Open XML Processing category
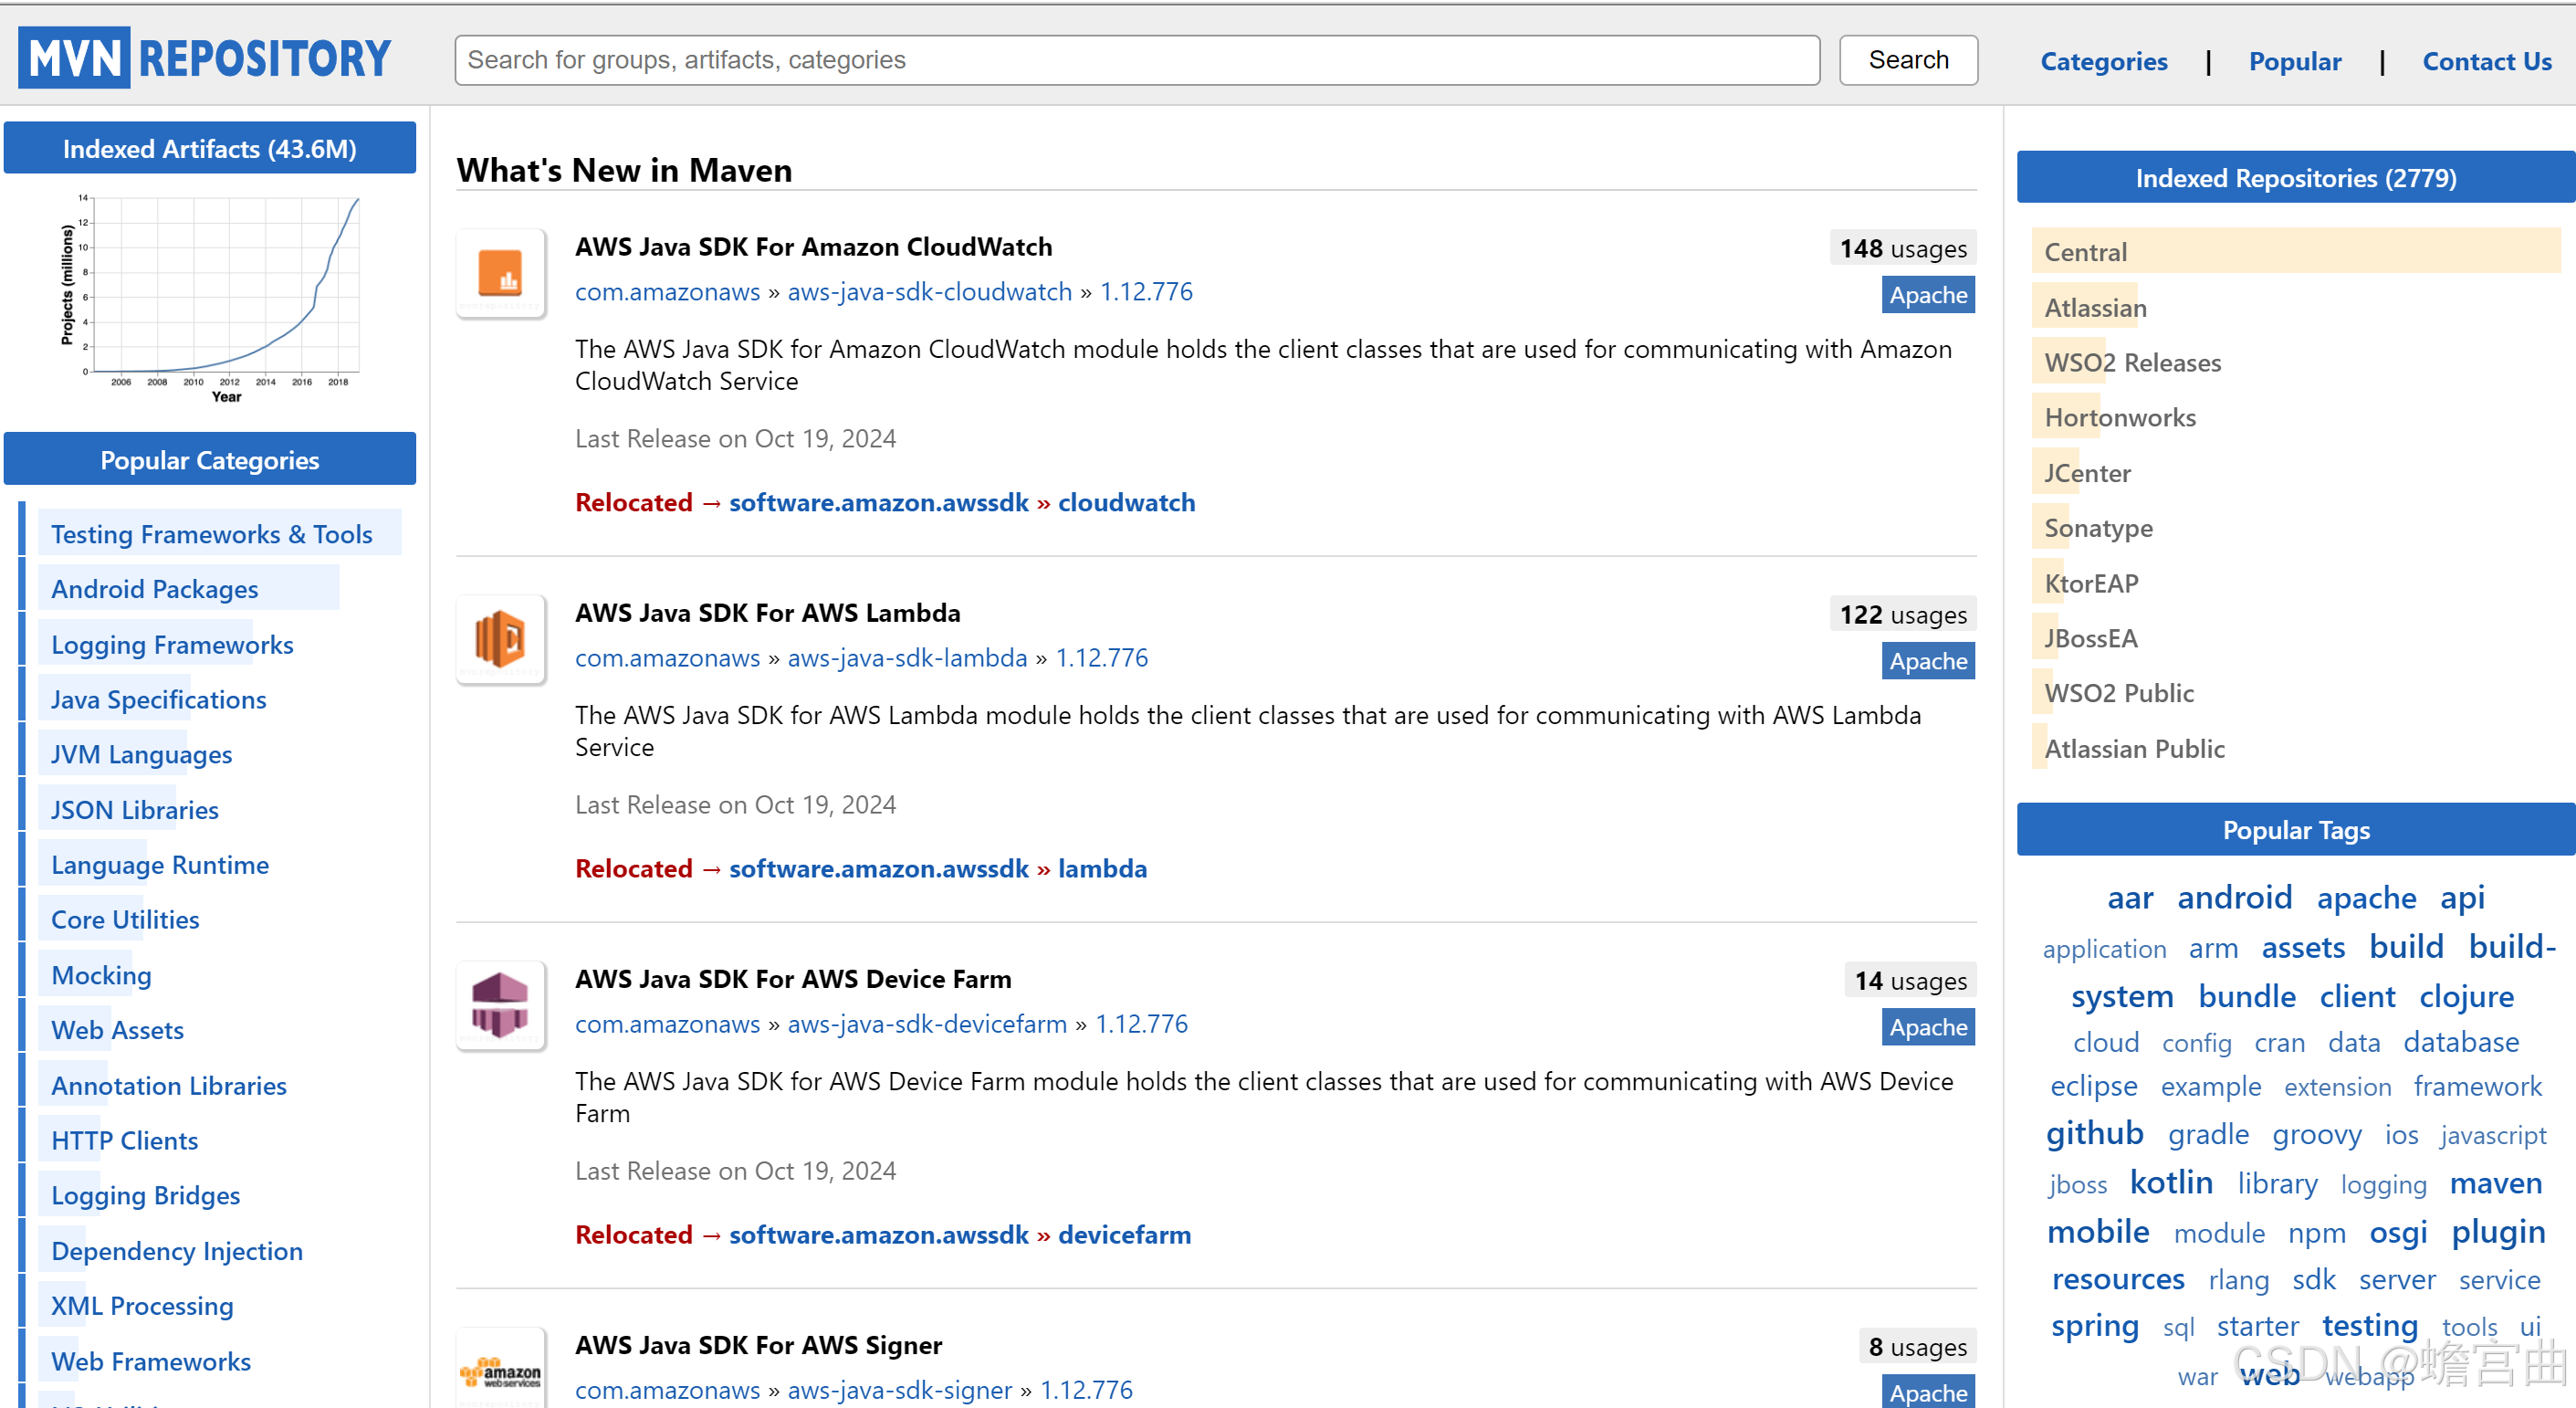Viewport: 2576px width, 1408px height. coord(142,1305)
